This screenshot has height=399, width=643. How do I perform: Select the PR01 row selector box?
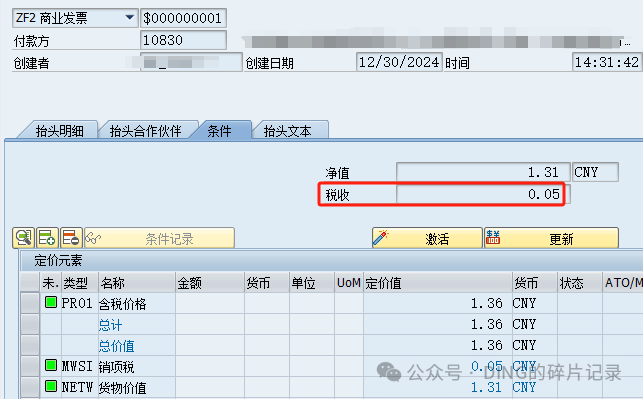click(30, 303)
